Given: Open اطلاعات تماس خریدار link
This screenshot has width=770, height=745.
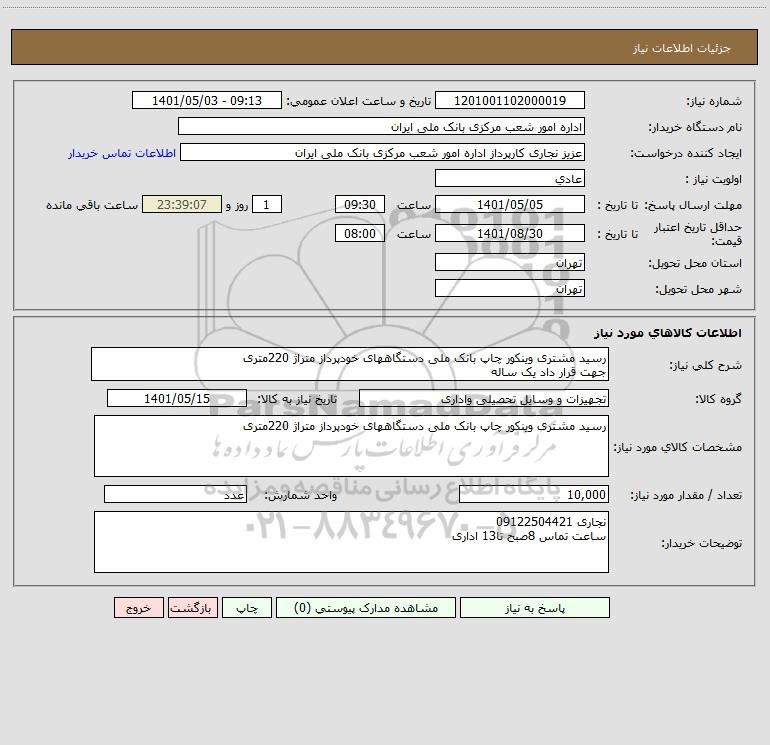Looking at the screenshot, I should (122, 153).
